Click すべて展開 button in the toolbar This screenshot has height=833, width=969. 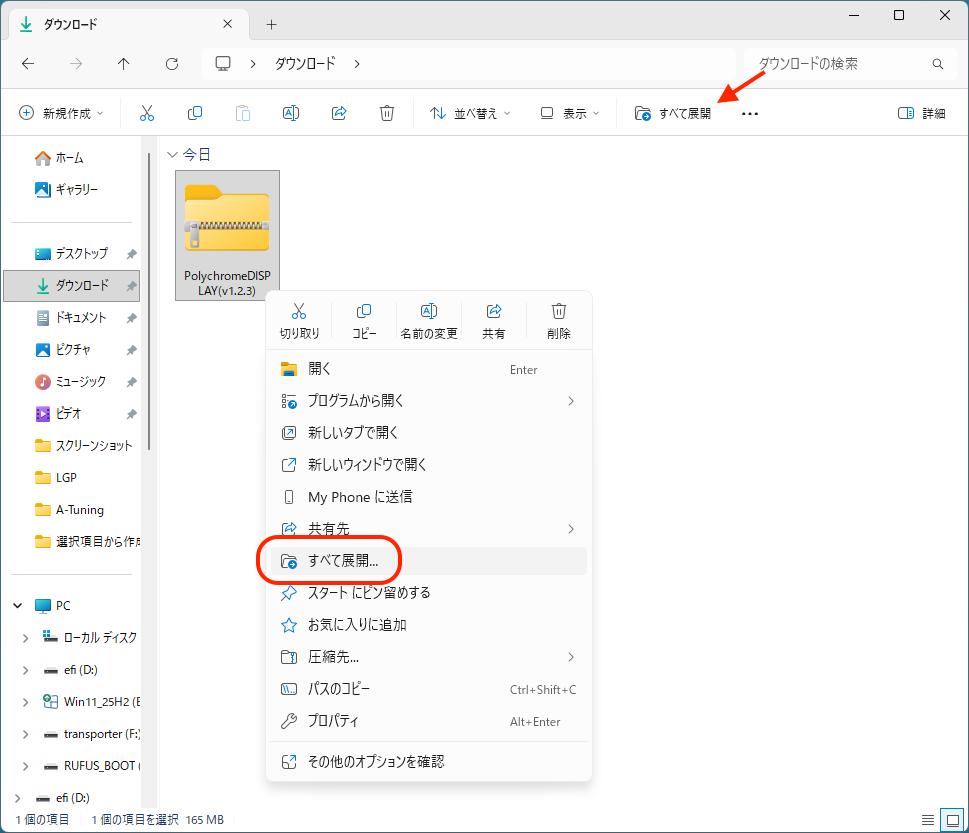[x=672, y=113]
